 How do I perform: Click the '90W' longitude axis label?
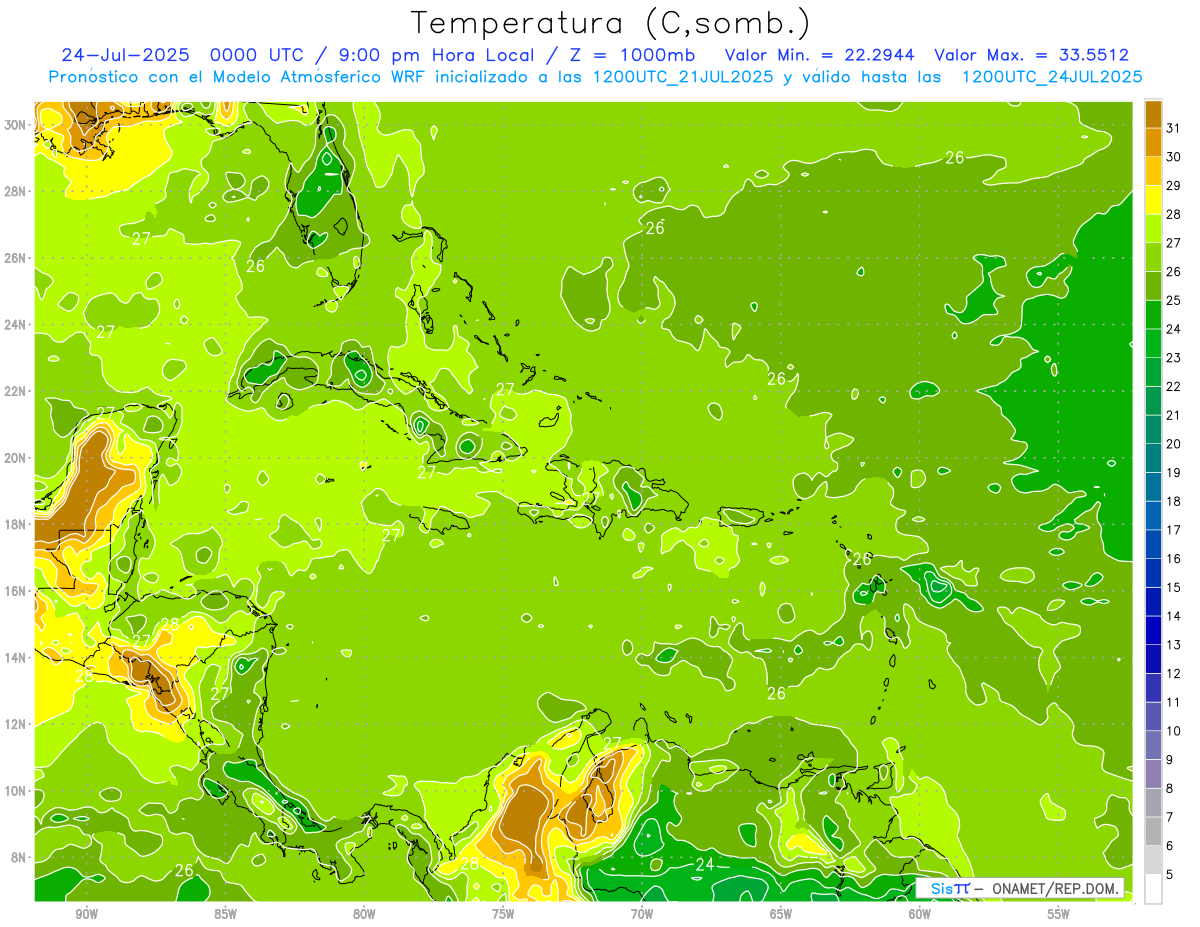tap(86, 915)
